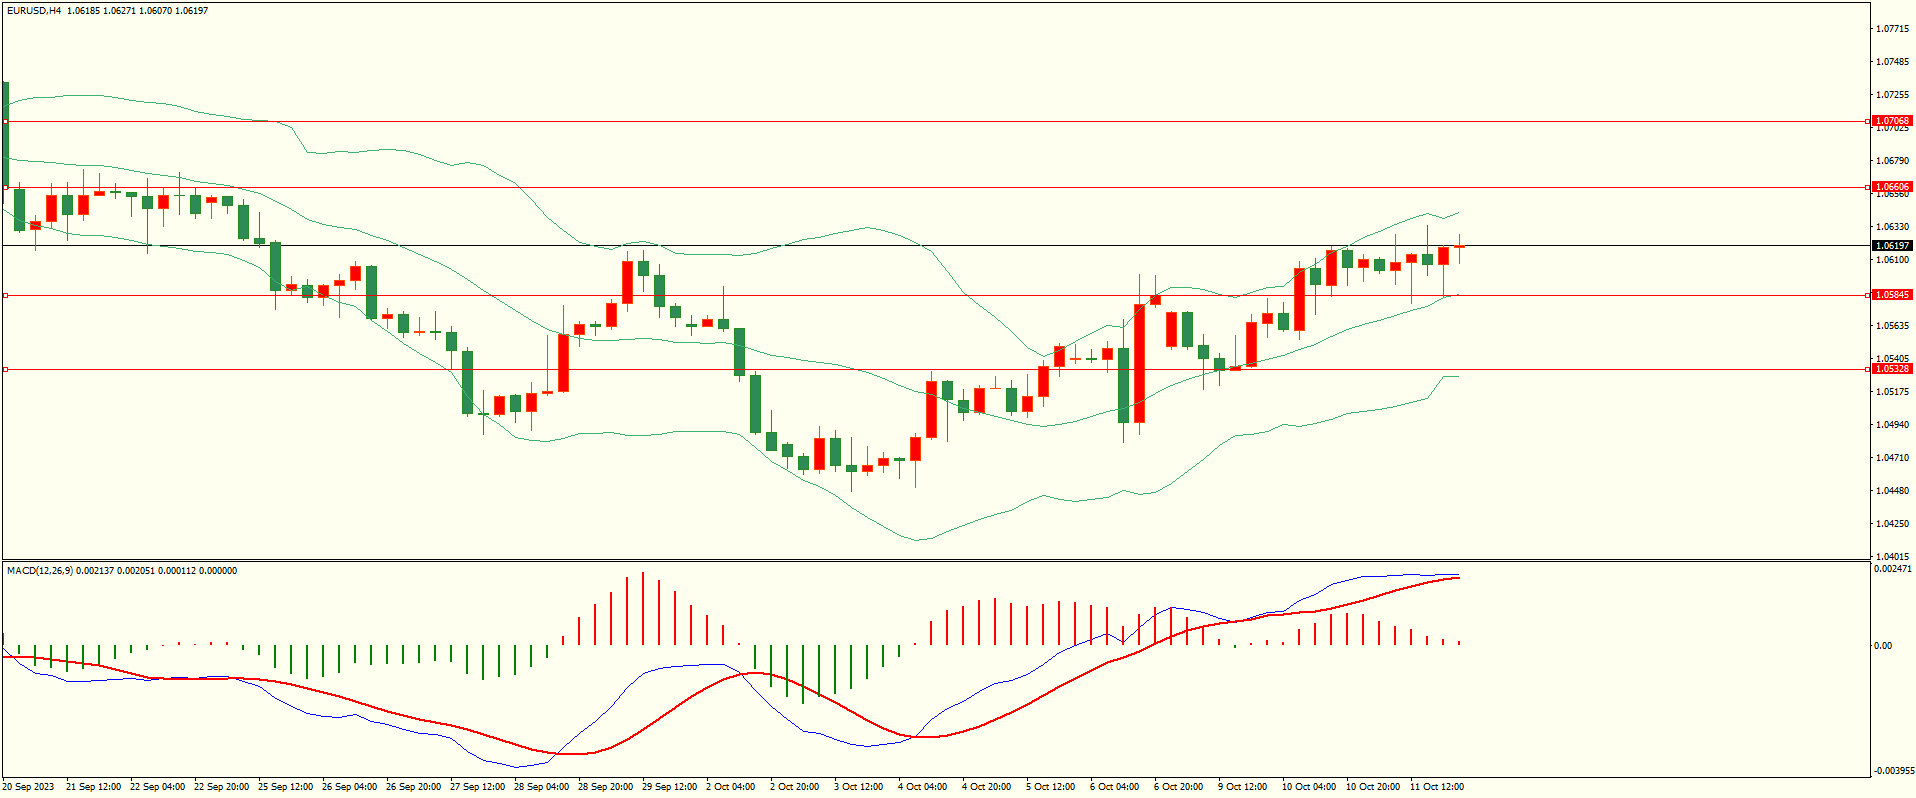Click the 6 Oct 20:00 time label

pos(1178,787)
